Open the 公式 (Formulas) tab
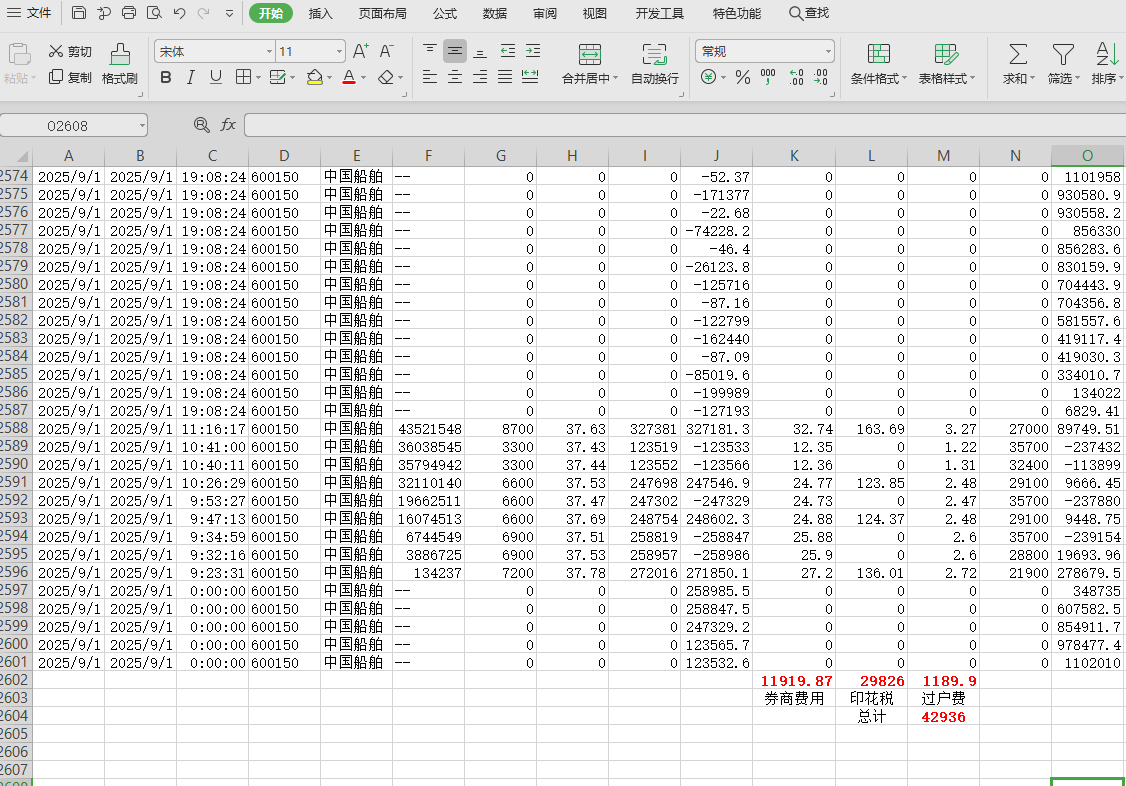The width and height of the screenshot is (1126, 786). [x=445, y=13]
